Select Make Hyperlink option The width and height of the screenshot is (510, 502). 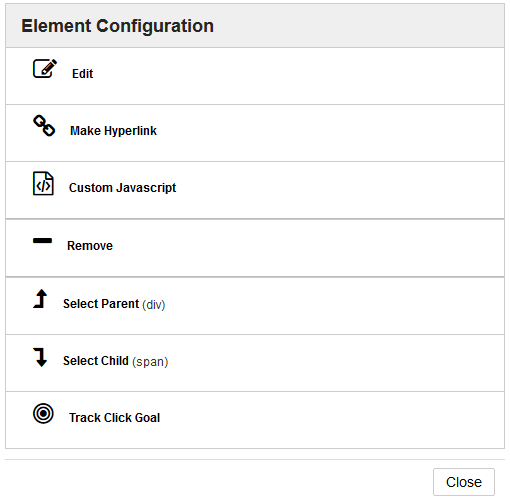click(x=255, y=133)
